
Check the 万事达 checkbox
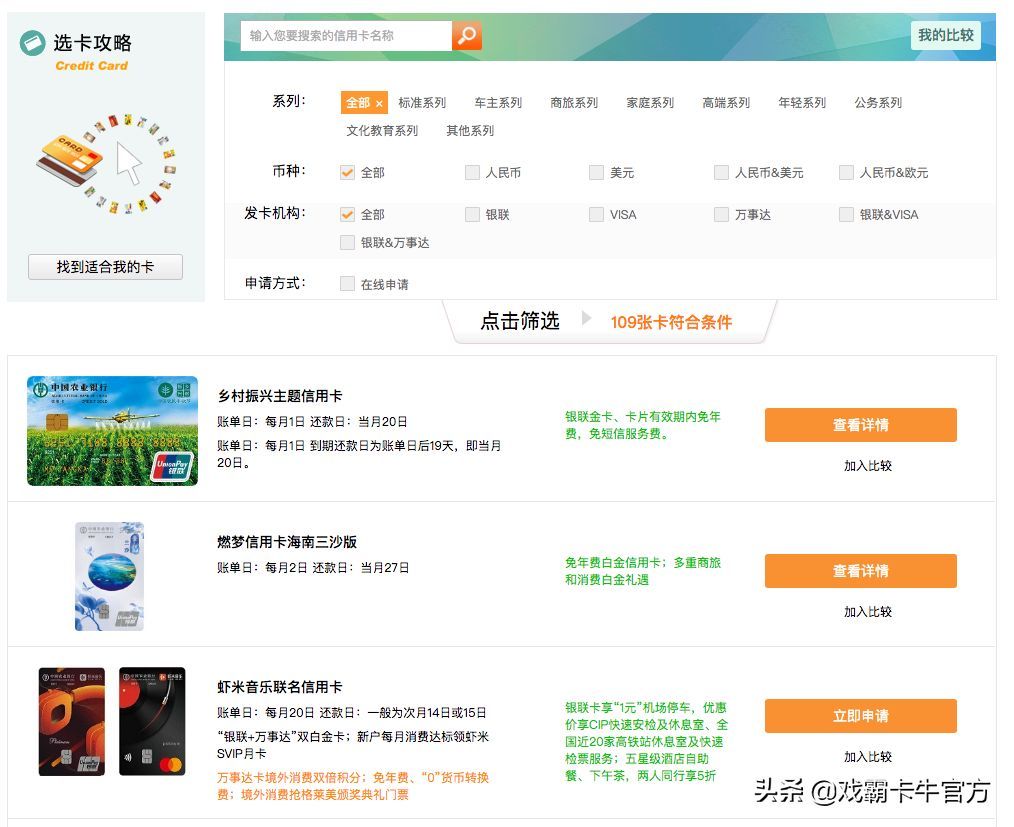click(x=721, y=214)
